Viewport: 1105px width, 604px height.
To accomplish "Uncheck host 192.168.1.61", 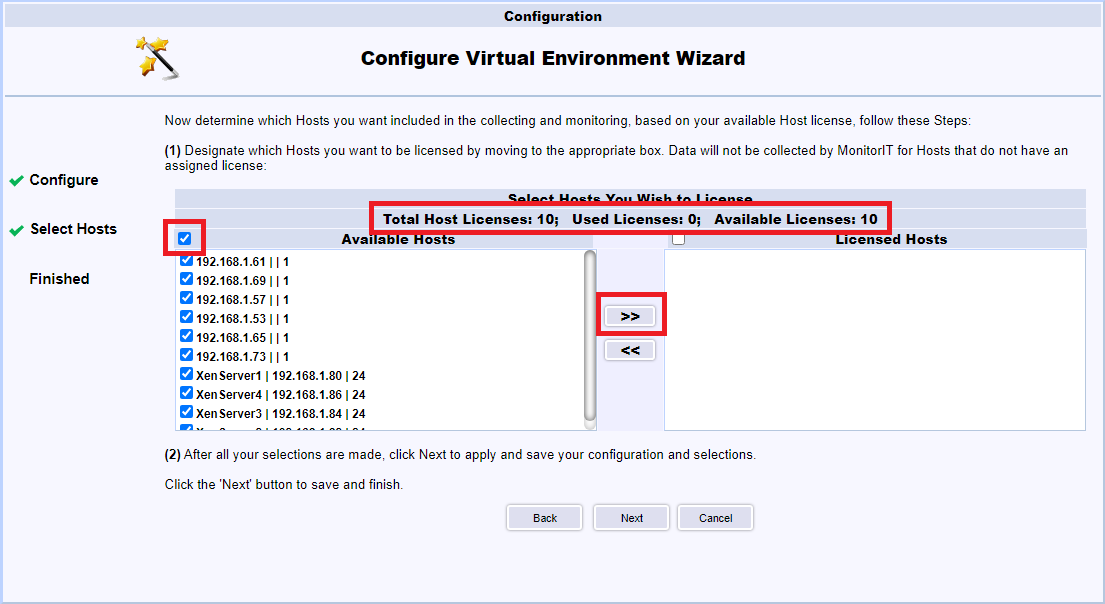I will [x=186, y=260].
